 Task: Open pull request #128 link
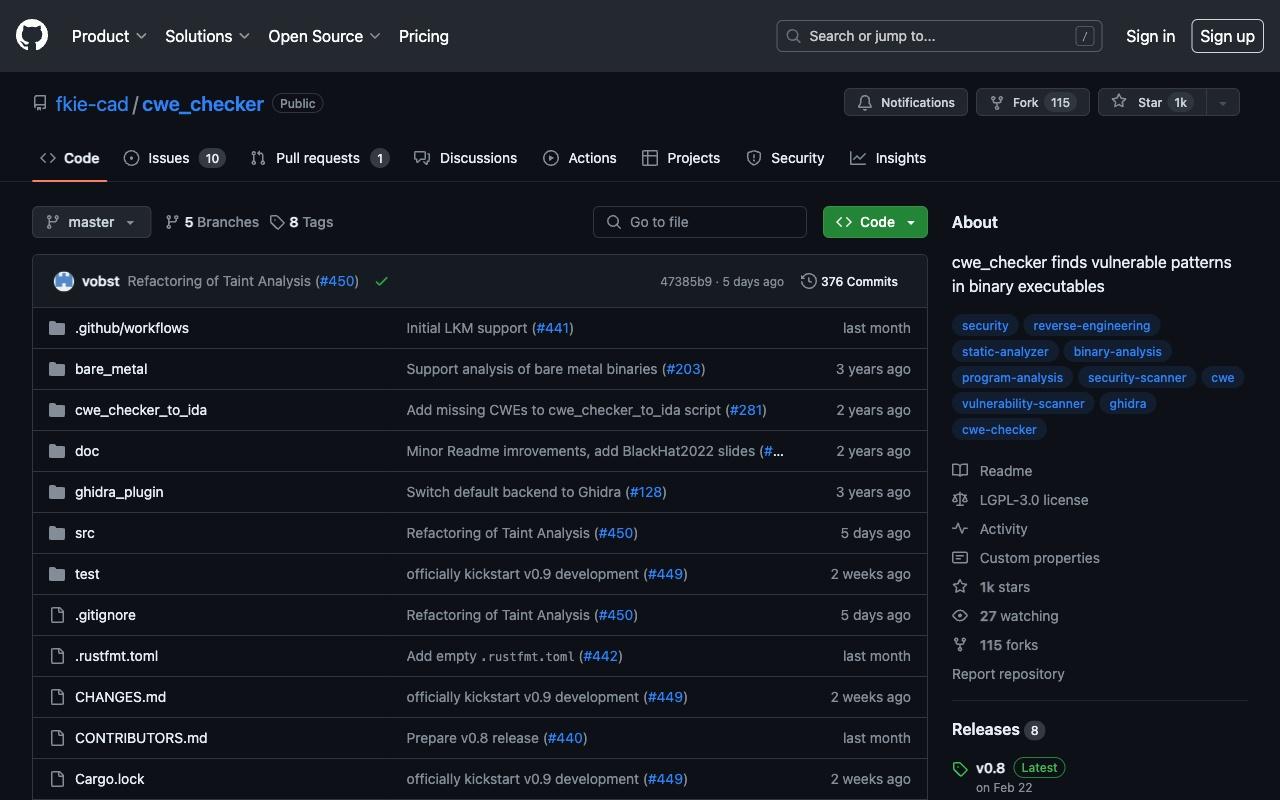pyautogui.click(x=646, y=492)
